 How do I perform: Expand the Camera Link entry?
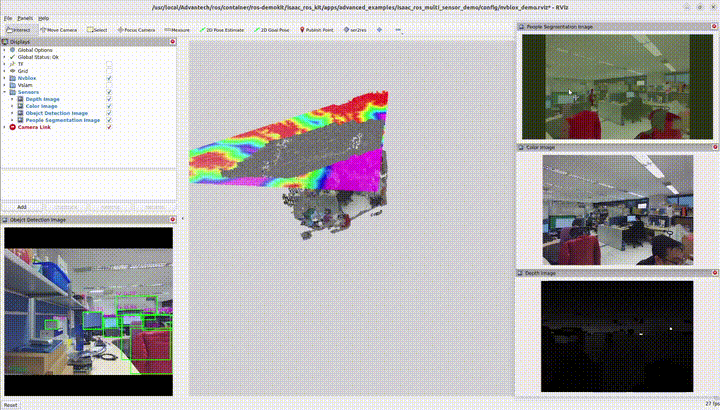pyautogui.click(x=5, y=127)
